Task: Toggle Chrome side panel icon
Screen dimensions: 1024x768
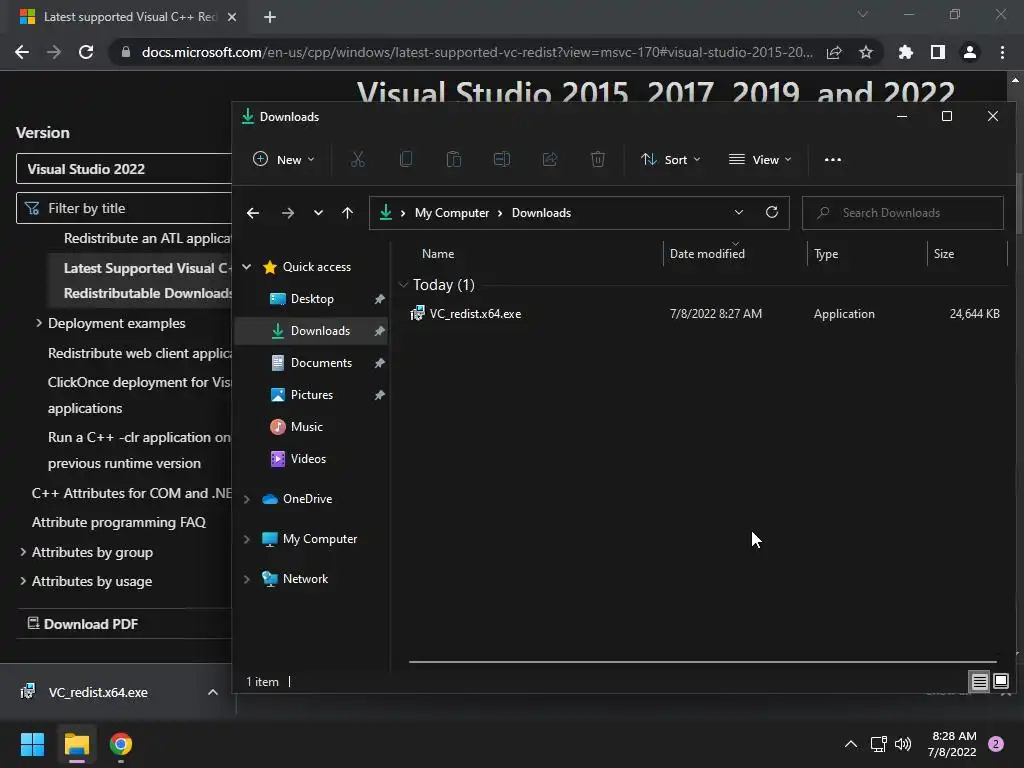Action: click(938, 52)
